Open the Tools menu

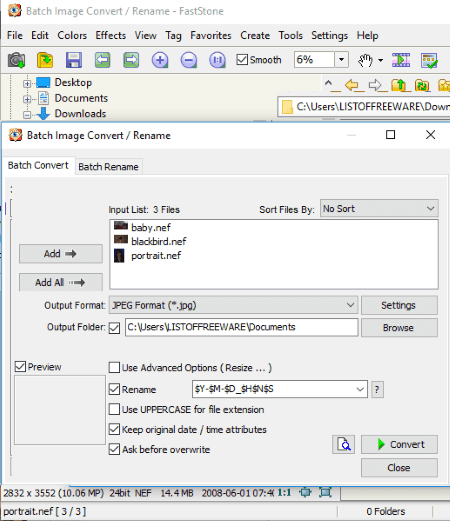[x=291, y=35]
